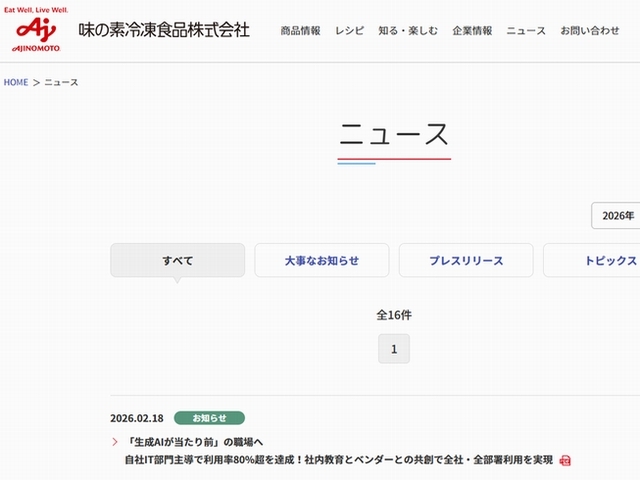Click page number 1 button
The image size is (640, 480).
tap(394, 349)
